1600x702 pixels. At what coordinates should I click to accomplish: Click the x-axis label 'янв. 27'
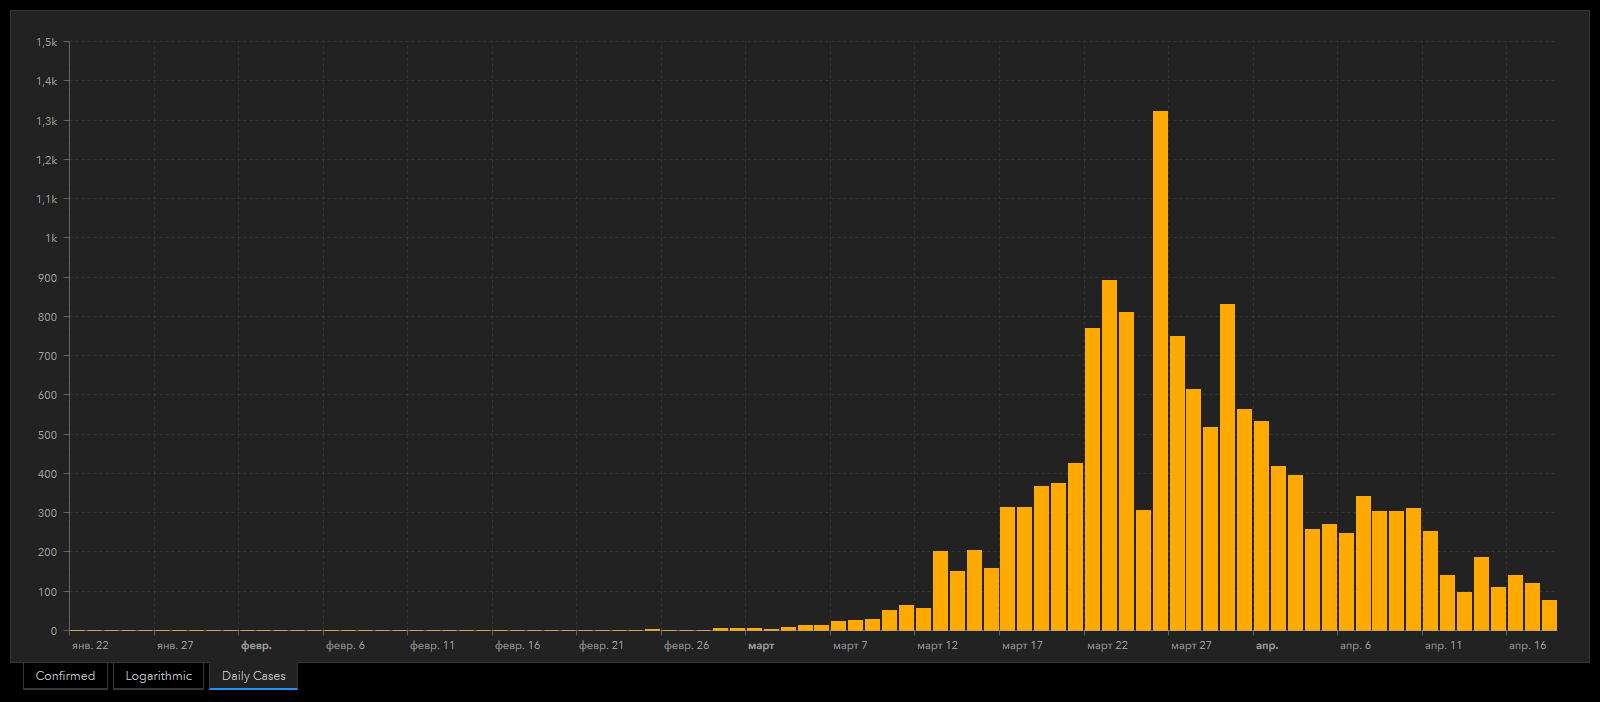point(175,646)
